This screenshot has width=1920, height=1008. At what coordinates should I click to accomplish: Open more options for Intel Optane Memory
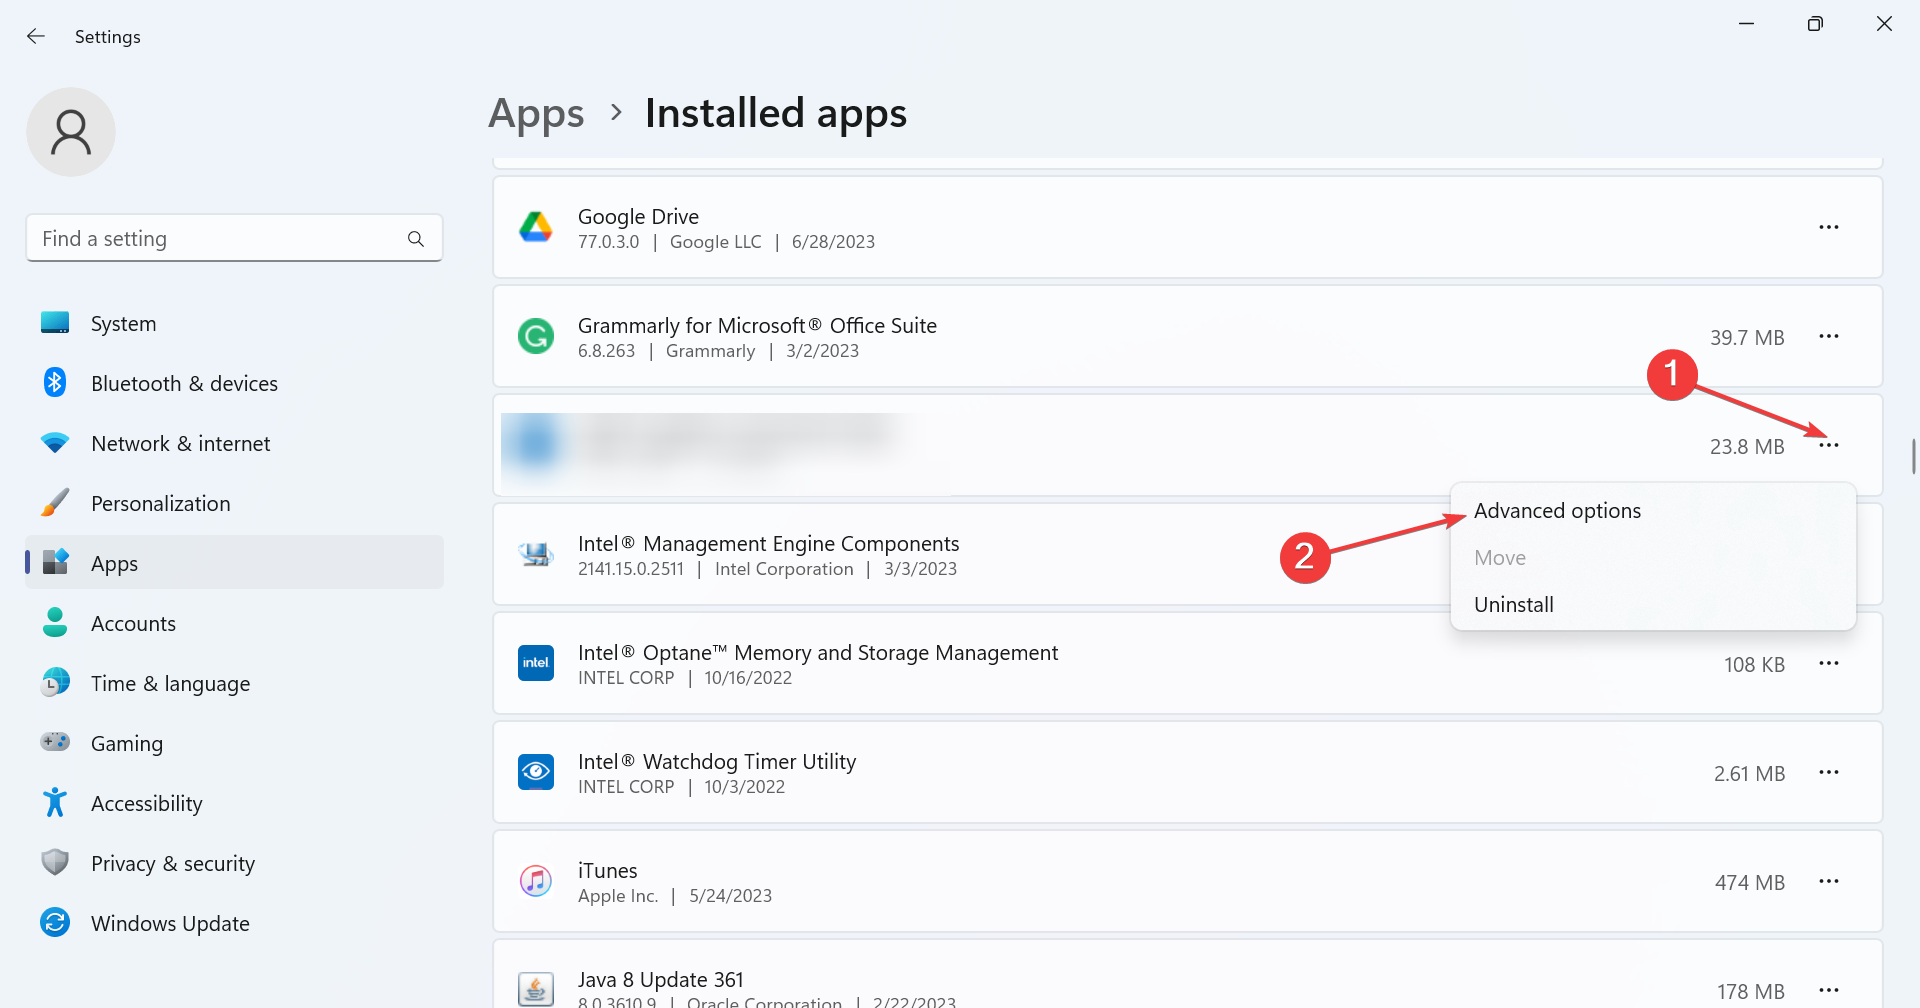point(1829,663)
